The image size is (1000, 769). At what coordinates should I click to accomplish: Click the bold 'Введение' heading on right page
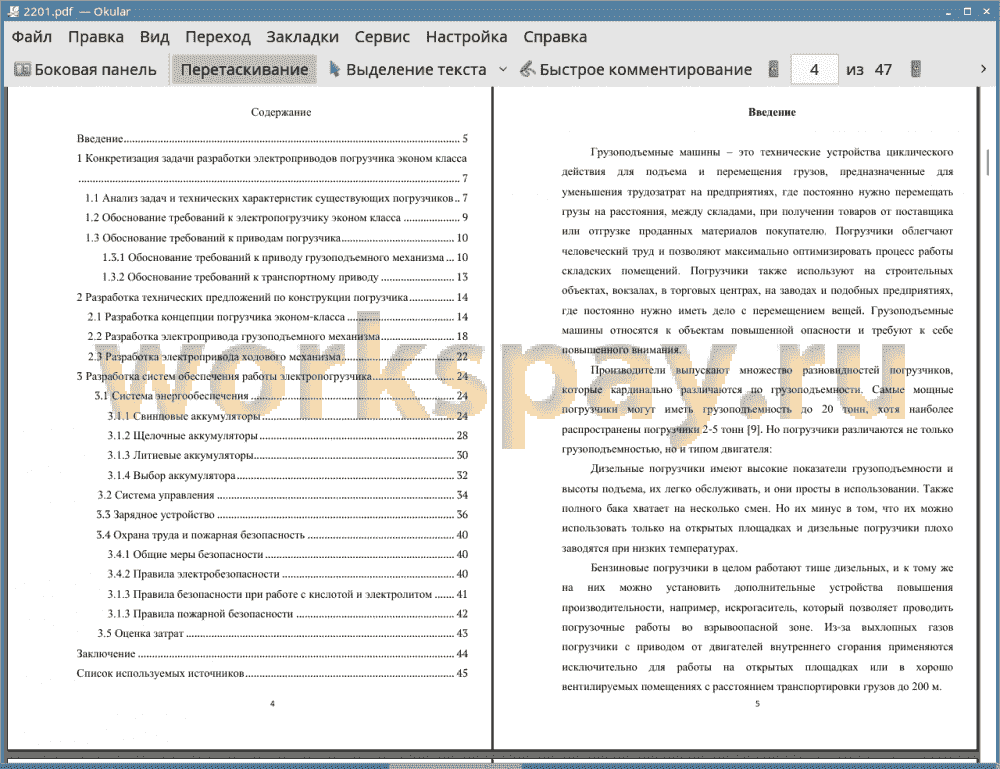click(772, 112)
